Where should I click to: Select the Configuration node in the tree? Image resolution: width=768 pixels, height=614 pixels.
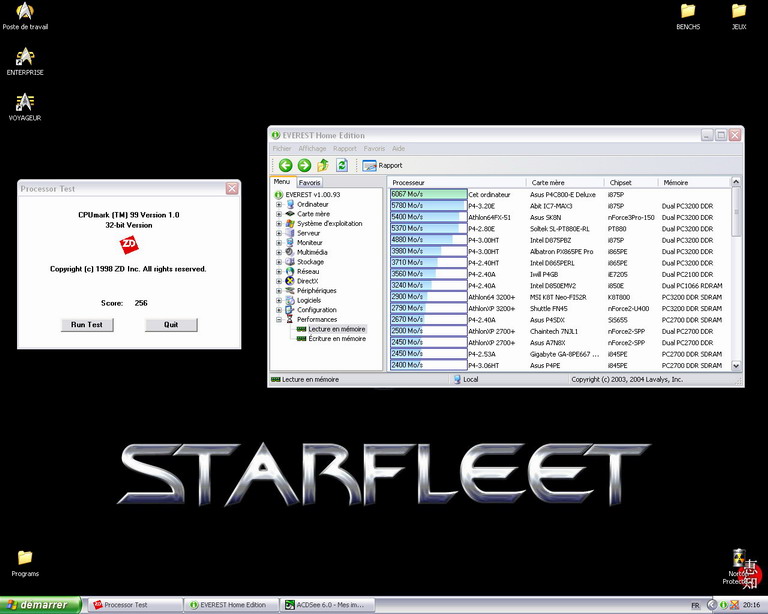316,310
